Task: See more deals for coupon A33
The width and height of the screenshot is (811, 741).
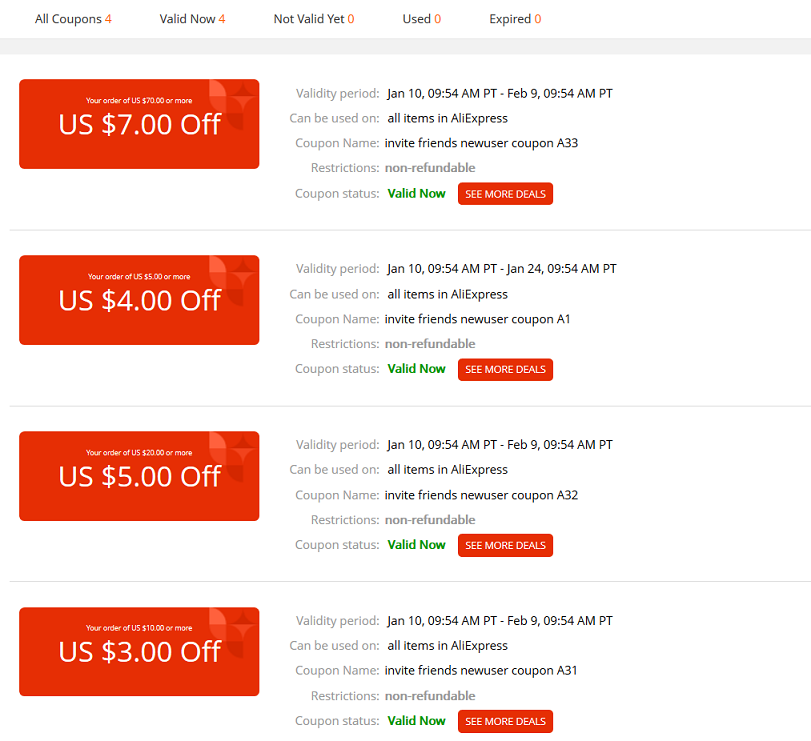Action: 505,194
